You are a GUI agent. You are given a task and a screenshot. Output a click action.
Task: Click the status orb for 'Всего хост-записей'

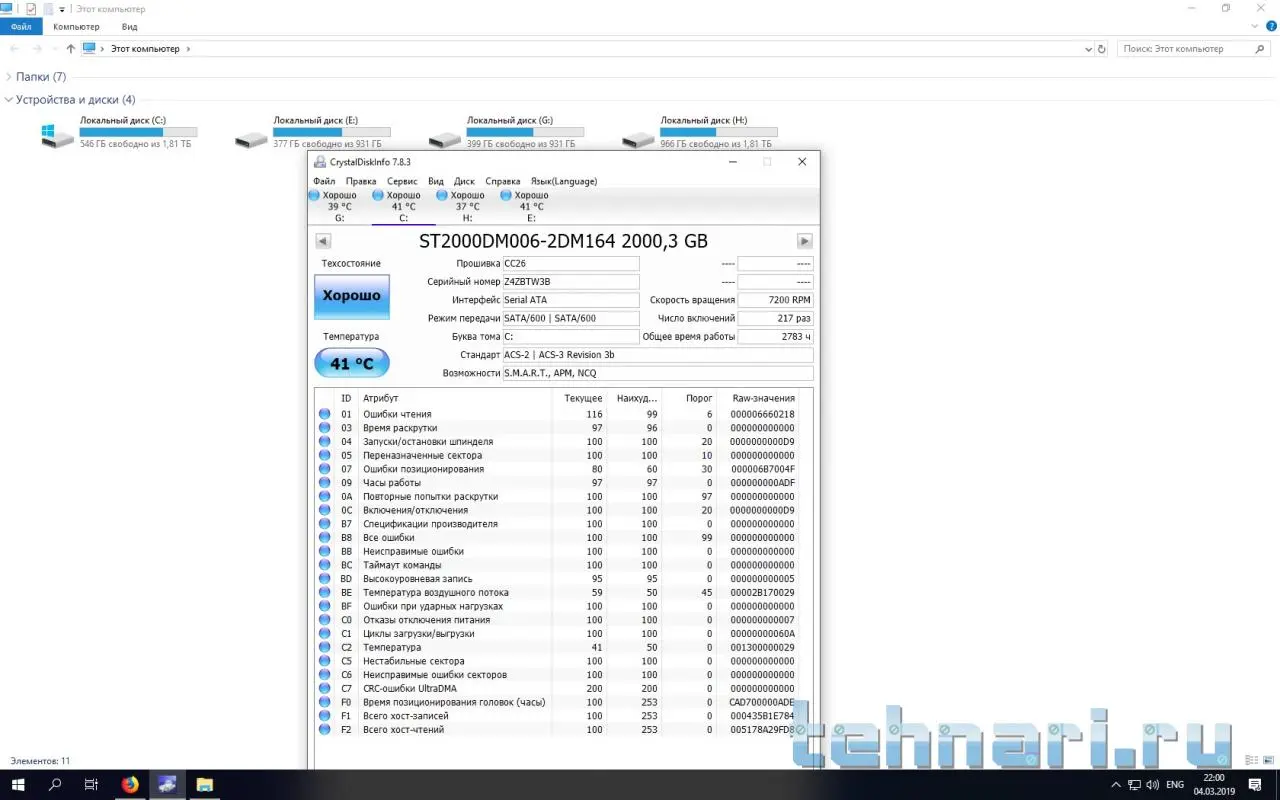[324, 716]
